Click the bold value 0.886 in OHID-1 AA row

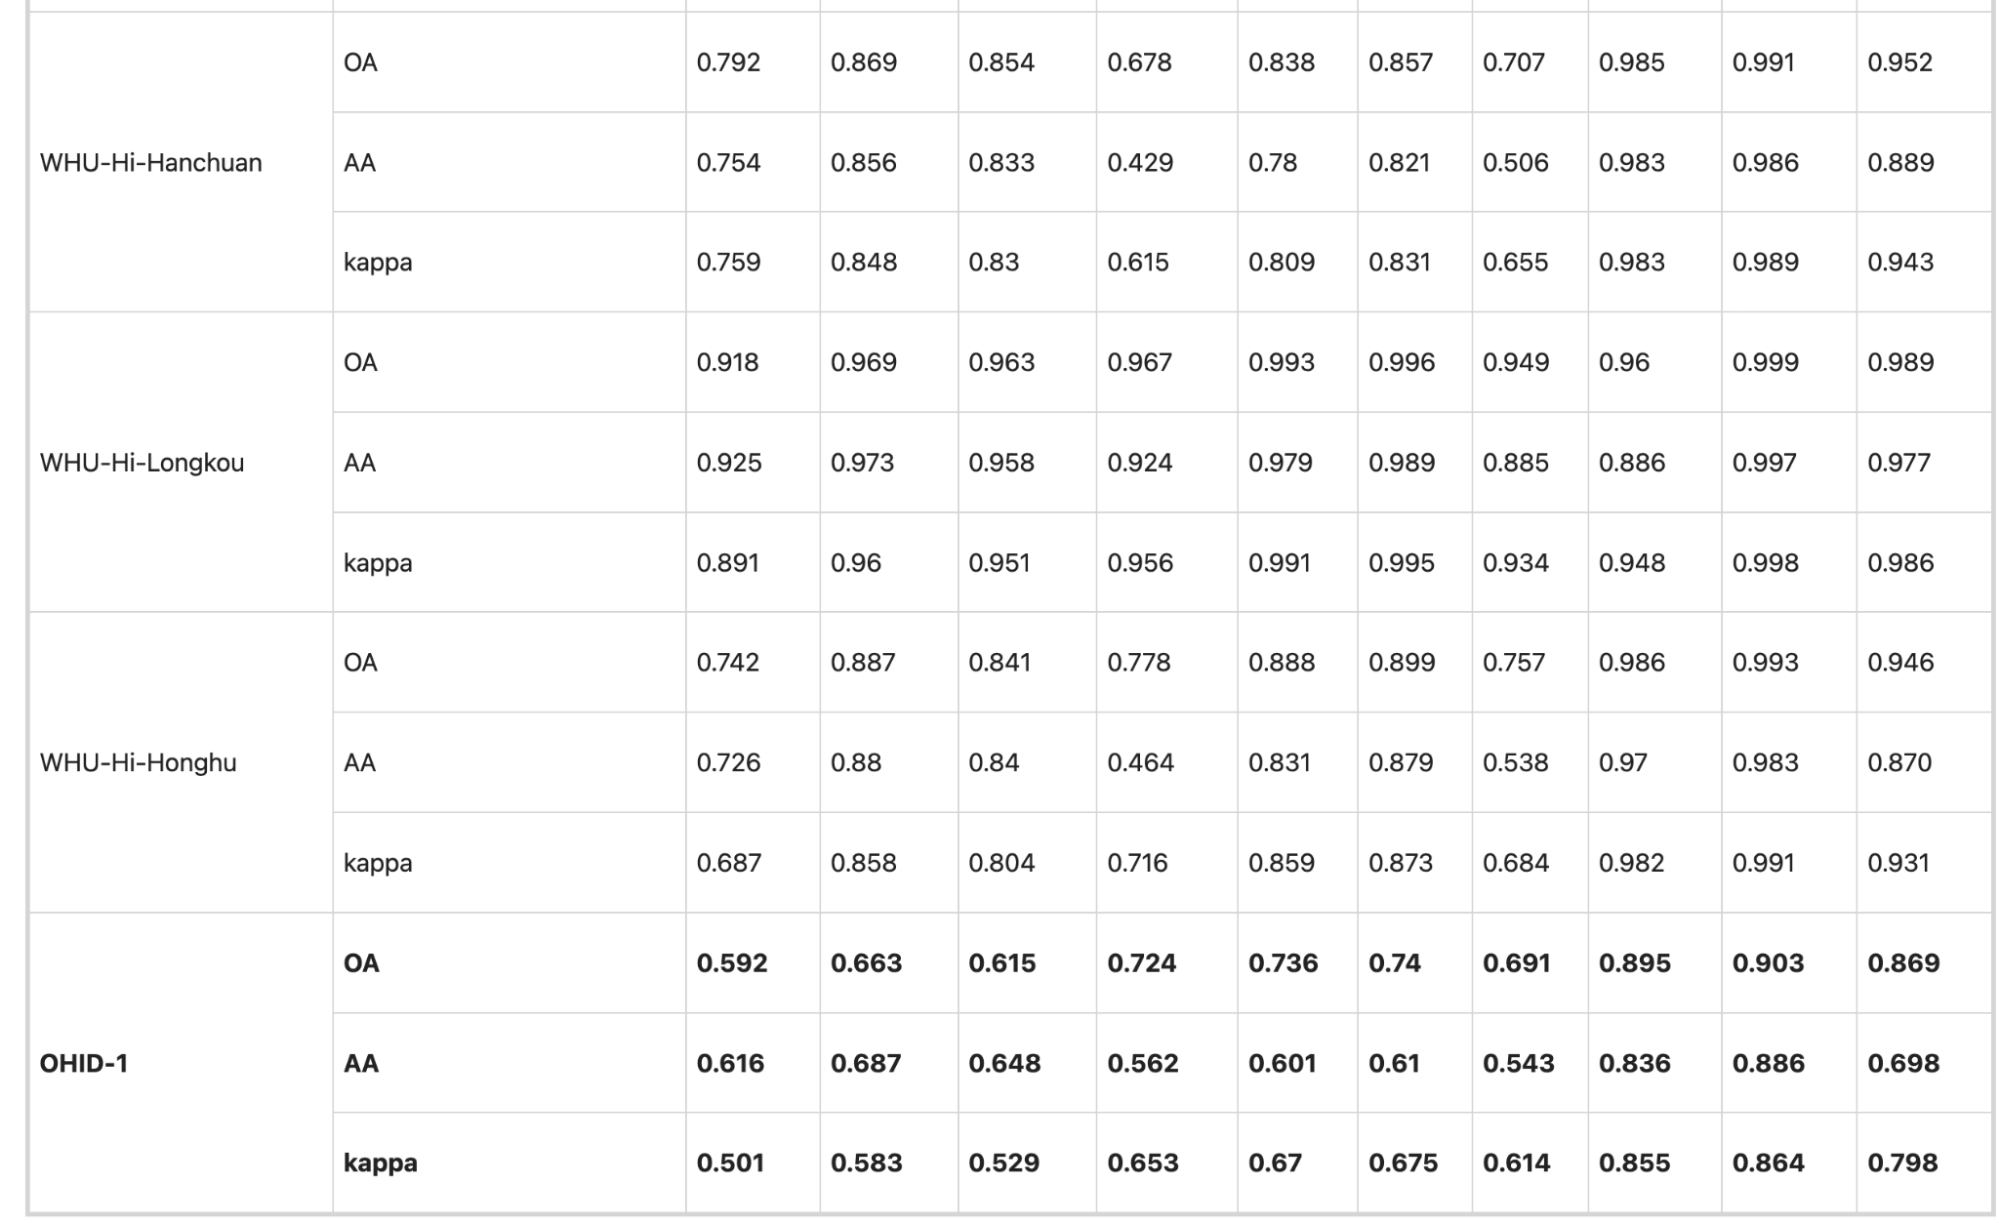(1788, 1063)
